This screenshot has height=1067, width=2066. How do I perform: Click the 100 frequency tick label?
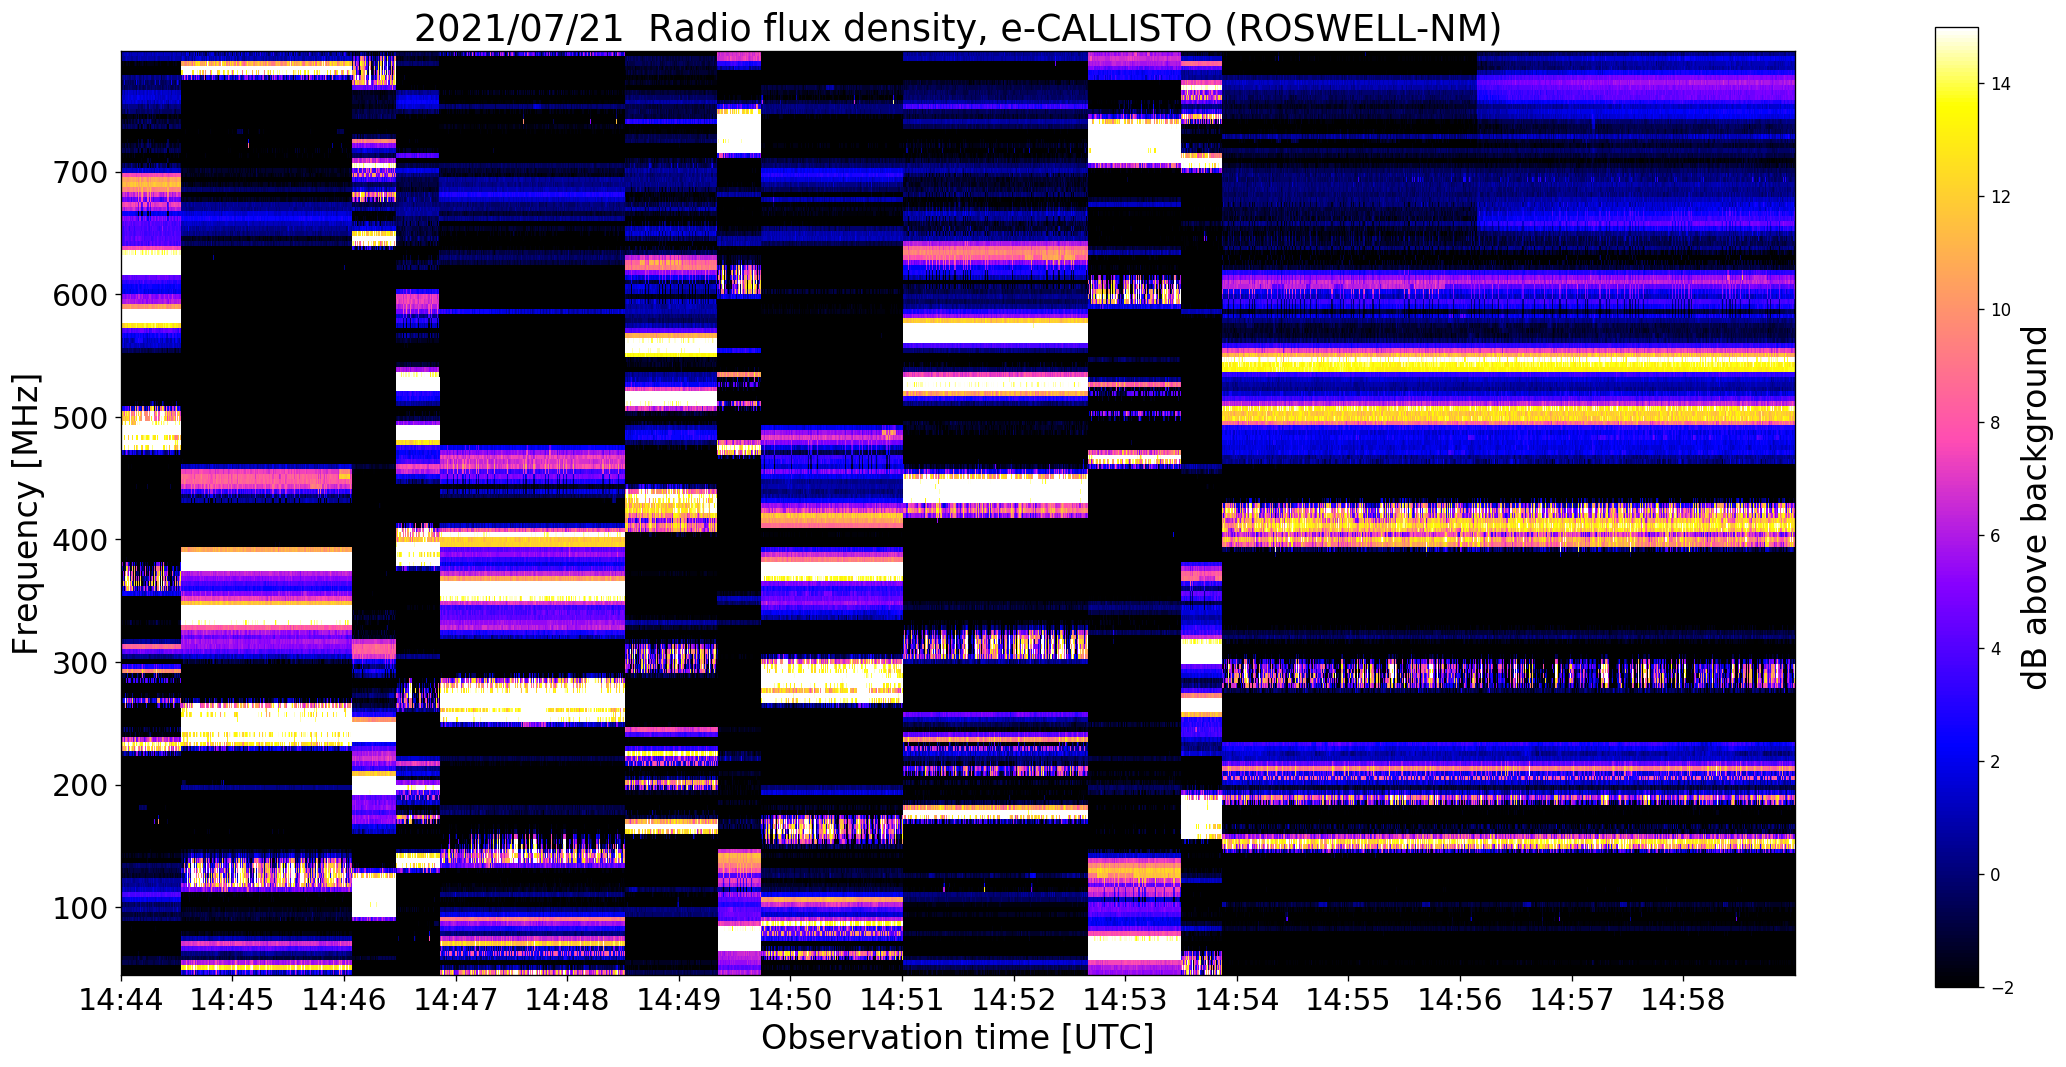[79, 908]
